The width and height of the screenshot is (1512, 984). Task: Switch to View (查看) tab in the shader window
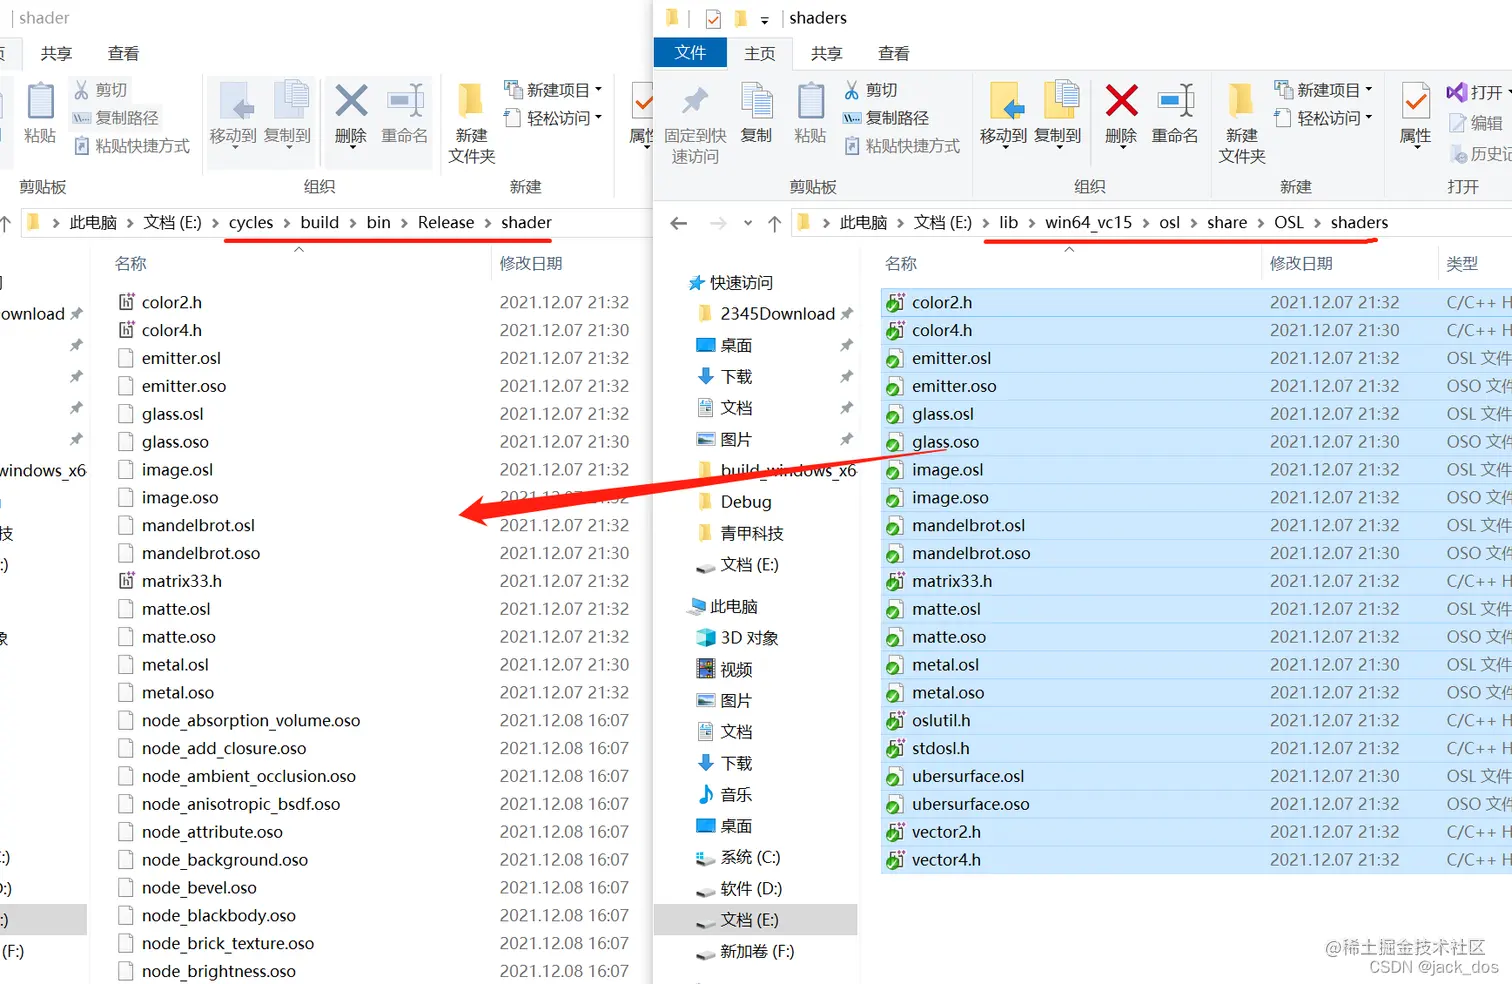pyautogui.click(x=124, y=54)
